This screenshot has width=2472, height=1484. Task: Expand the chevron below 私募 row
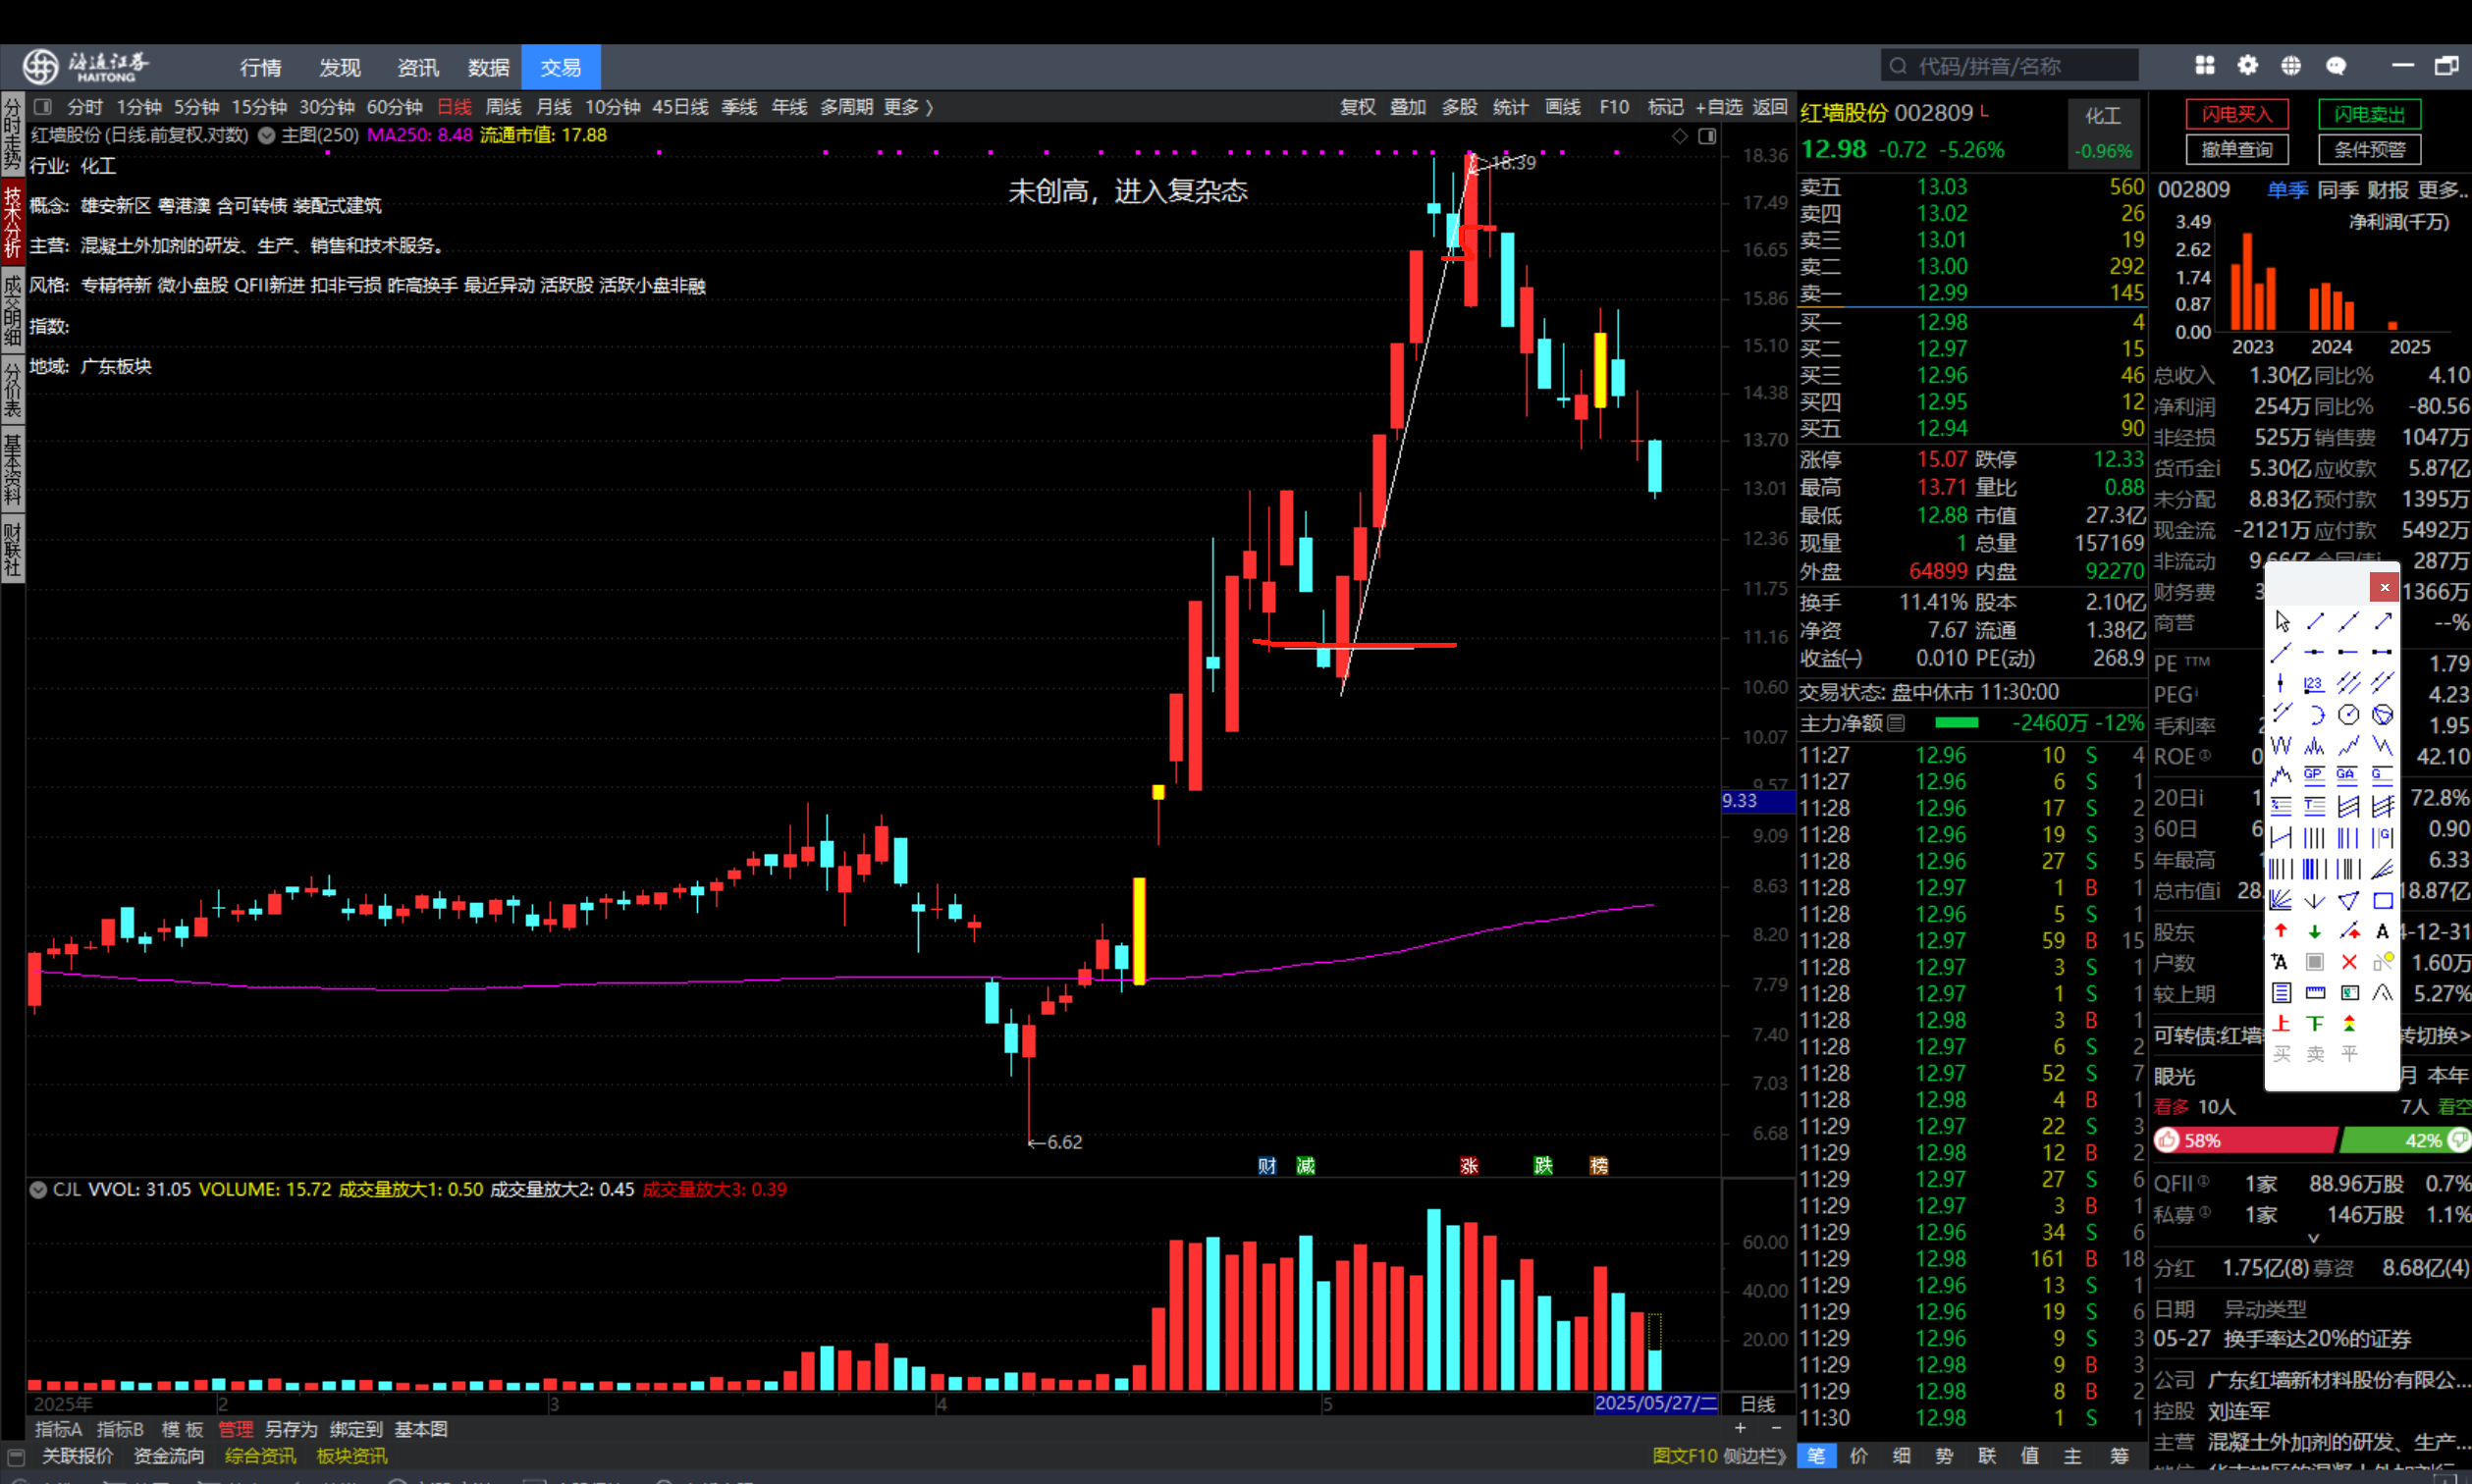click(x=2312, y=1238)
